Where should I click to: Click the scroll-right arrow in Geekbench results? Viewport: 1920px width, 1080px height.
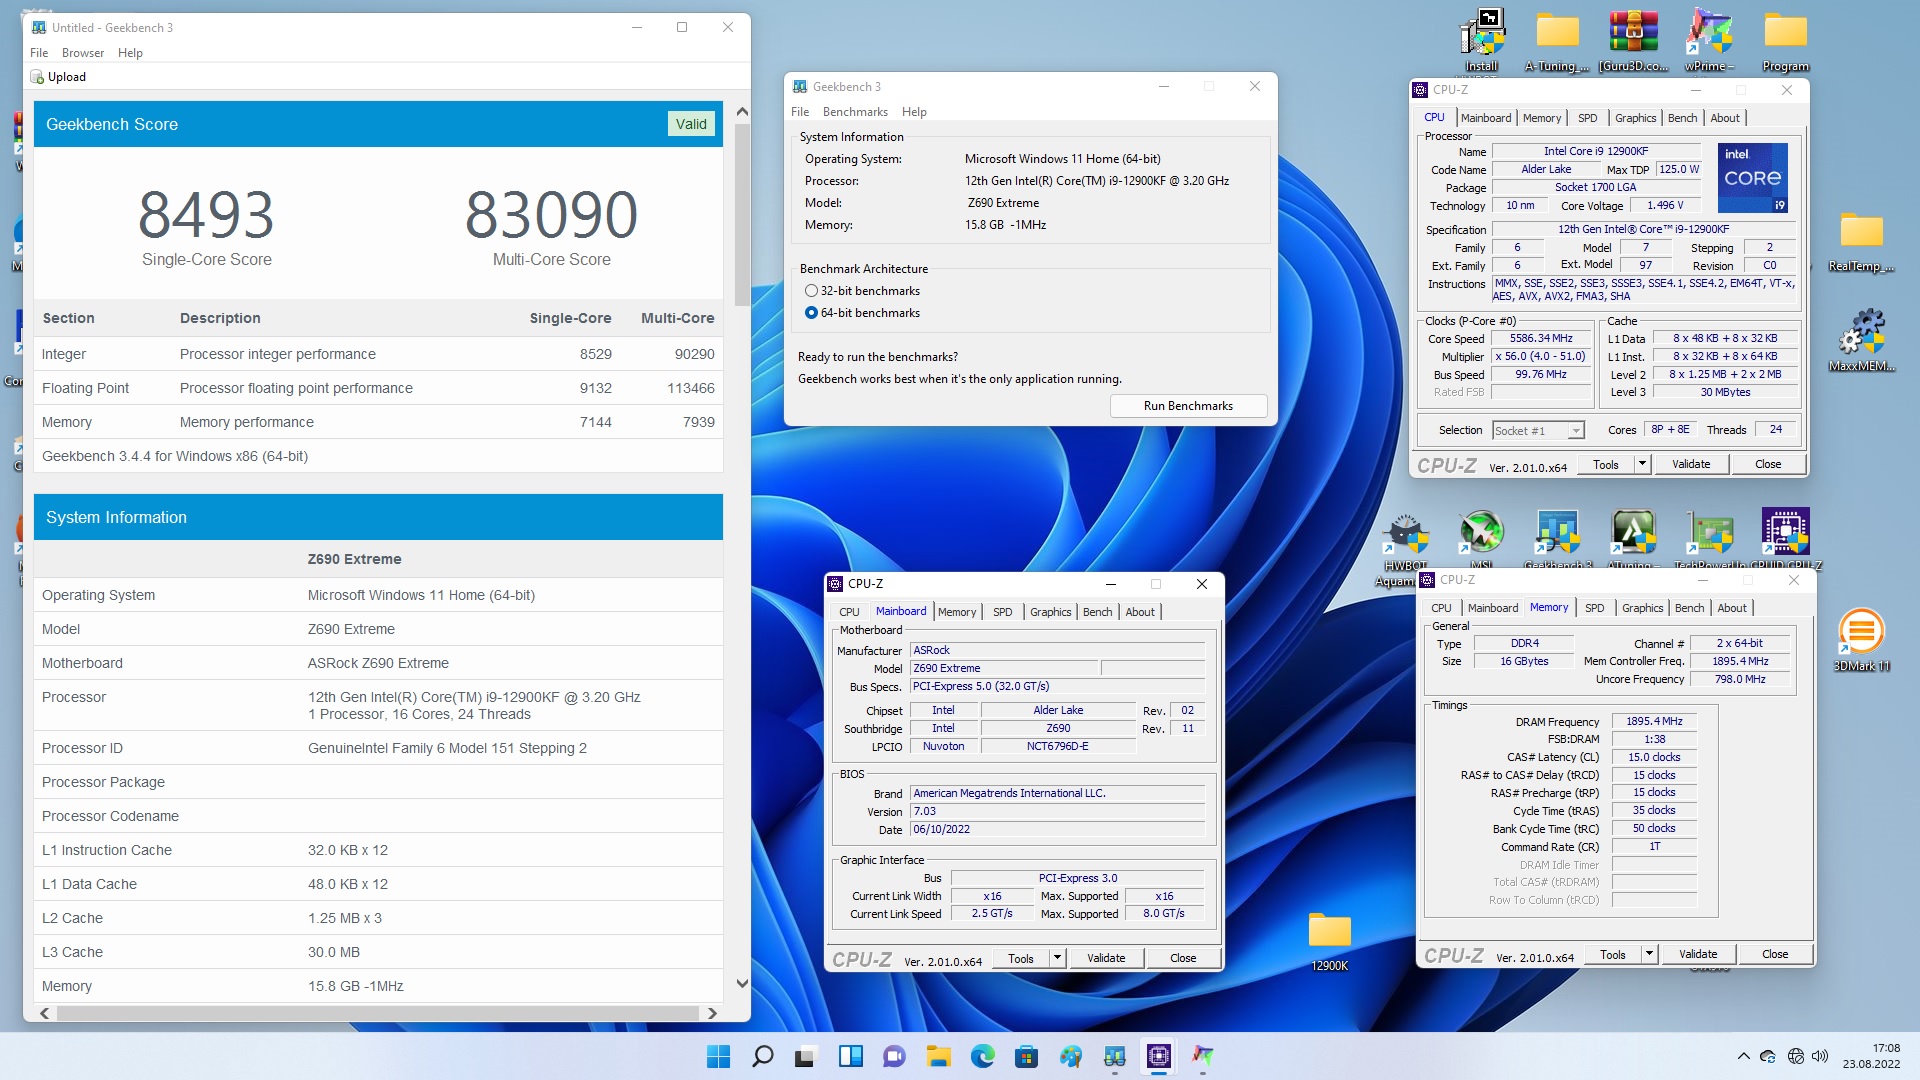pos(712,1013)
